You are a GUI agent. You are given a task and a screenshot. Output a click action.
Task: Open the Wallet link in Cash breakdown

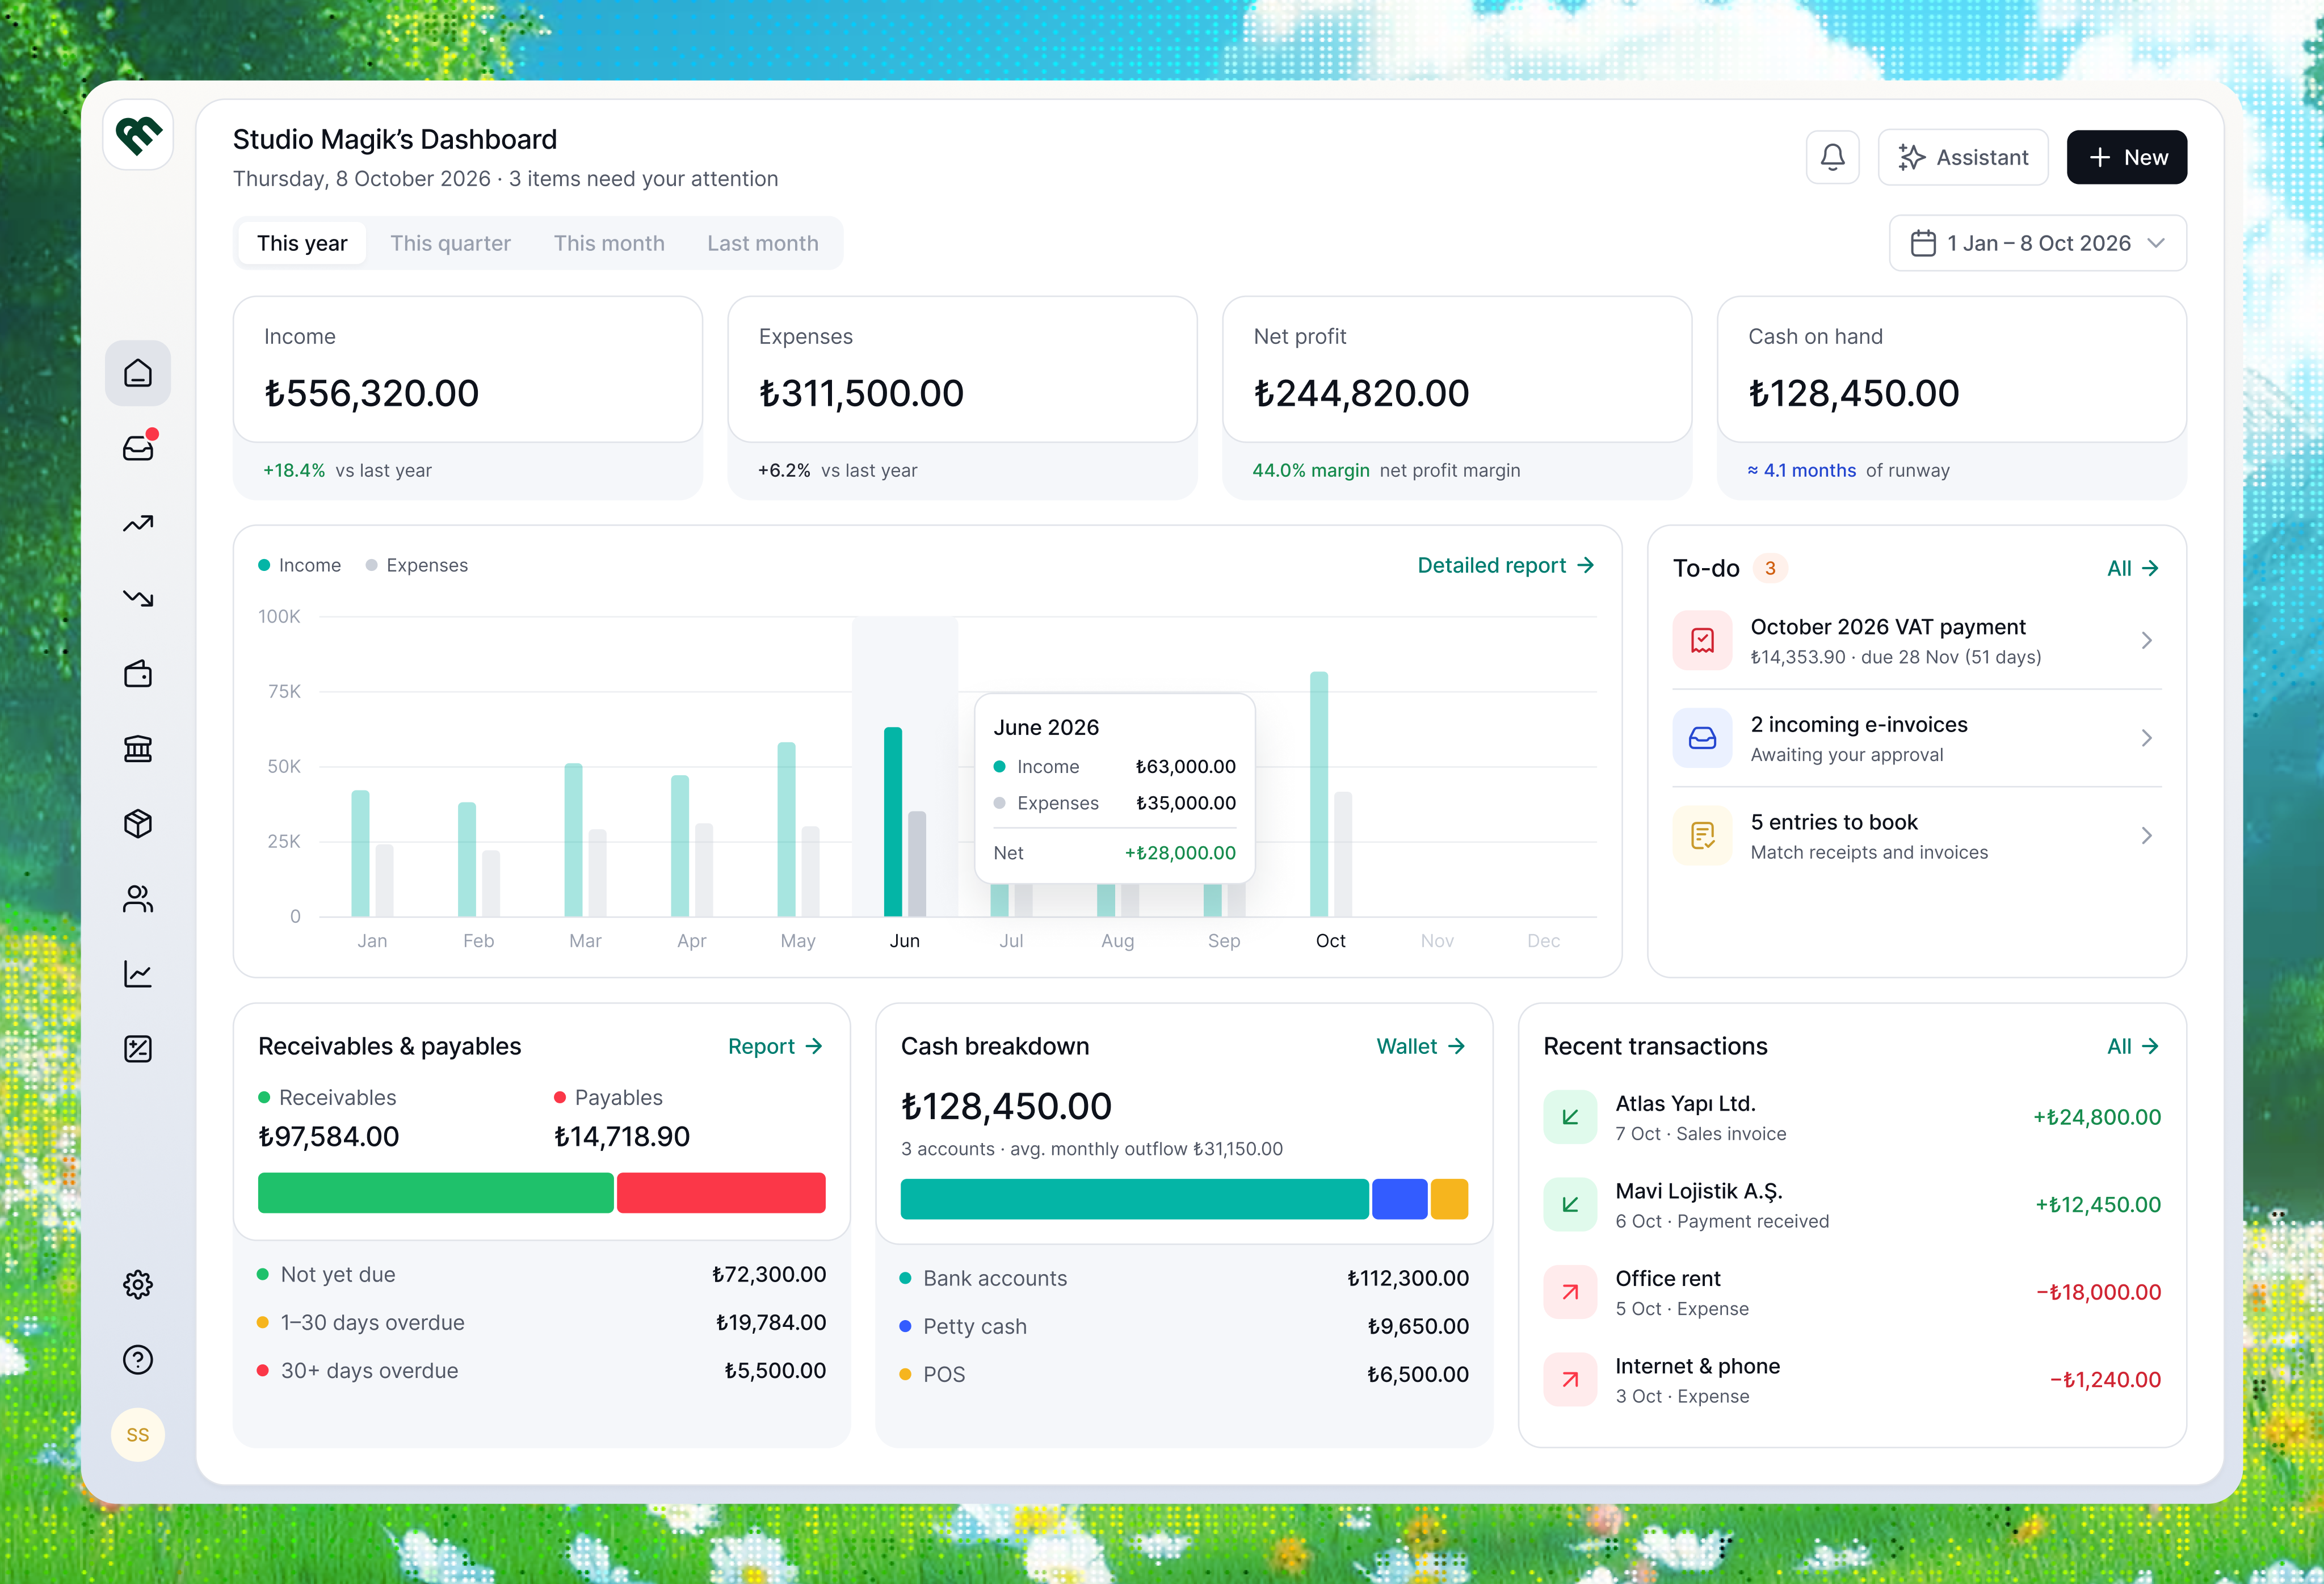pyautogui.click(x=1421, y=1046)
